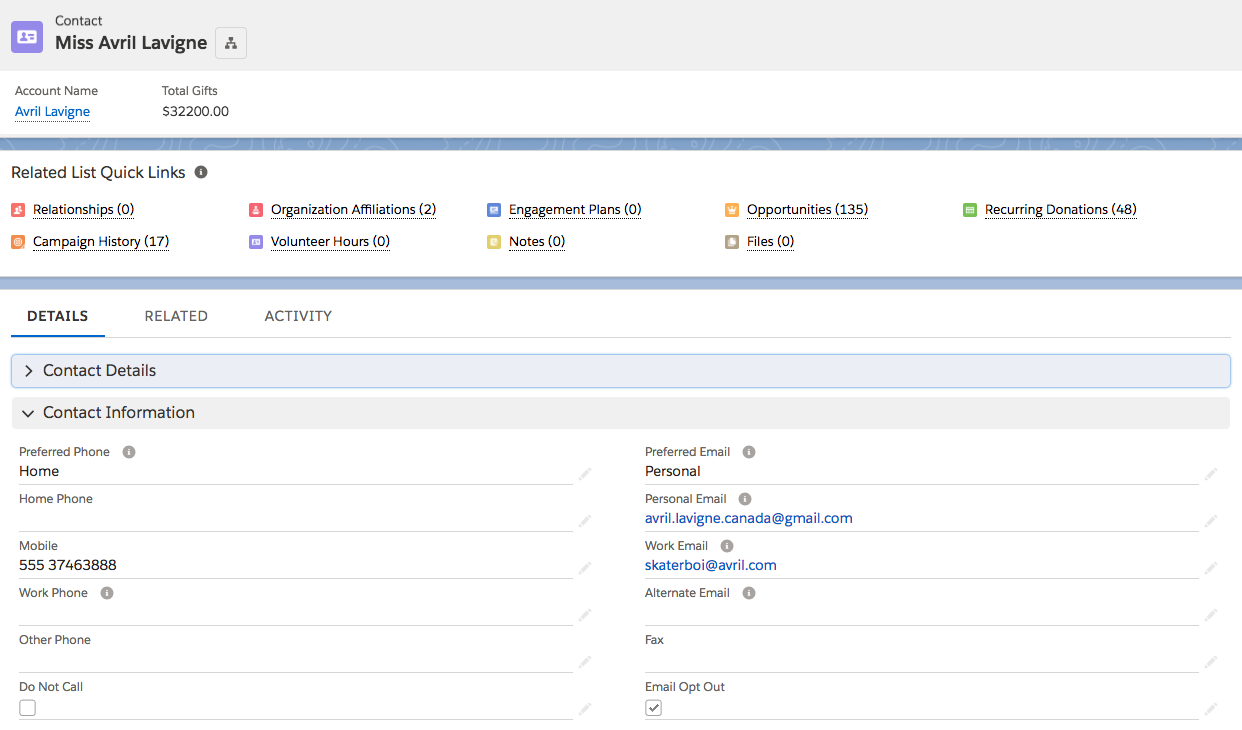The height and width of the screenshot is (730, 1242).
Task: Open Opportunities (135) quick link
Action: pos(807,210)
